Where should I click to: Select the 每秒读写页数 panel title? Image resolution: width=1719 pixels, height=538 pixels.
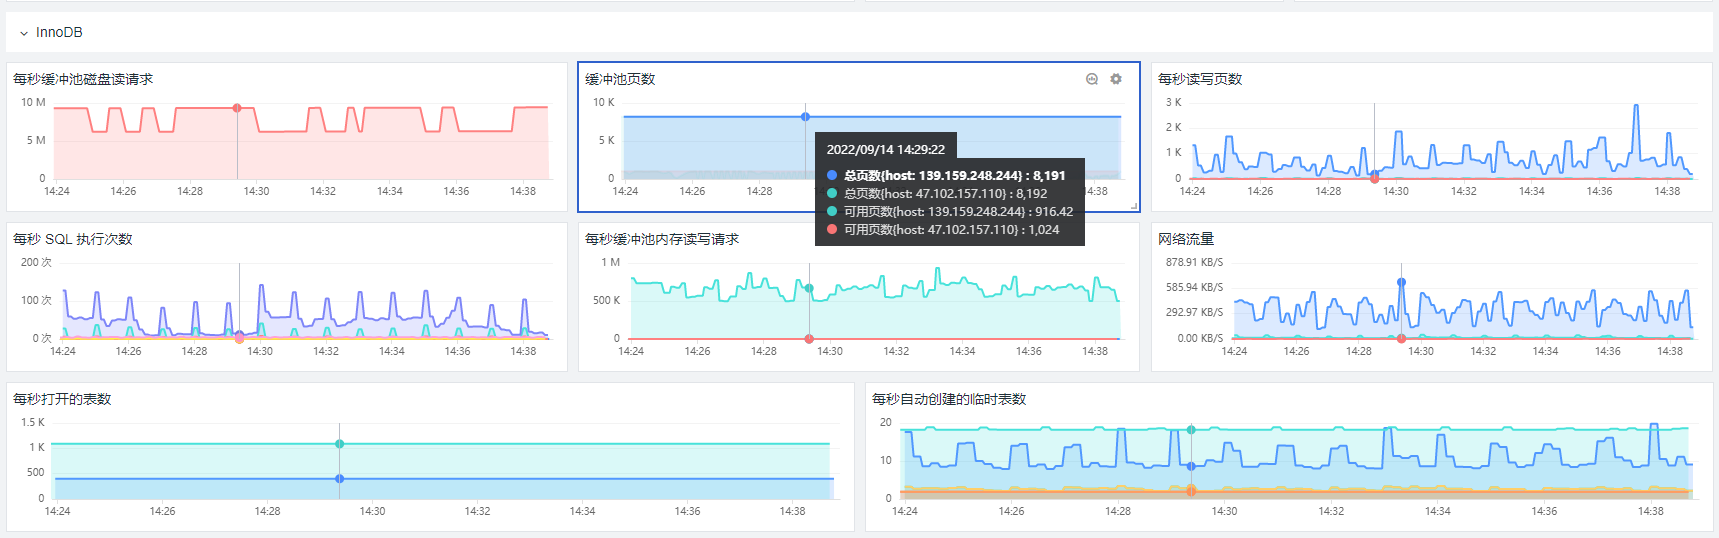1199,79
